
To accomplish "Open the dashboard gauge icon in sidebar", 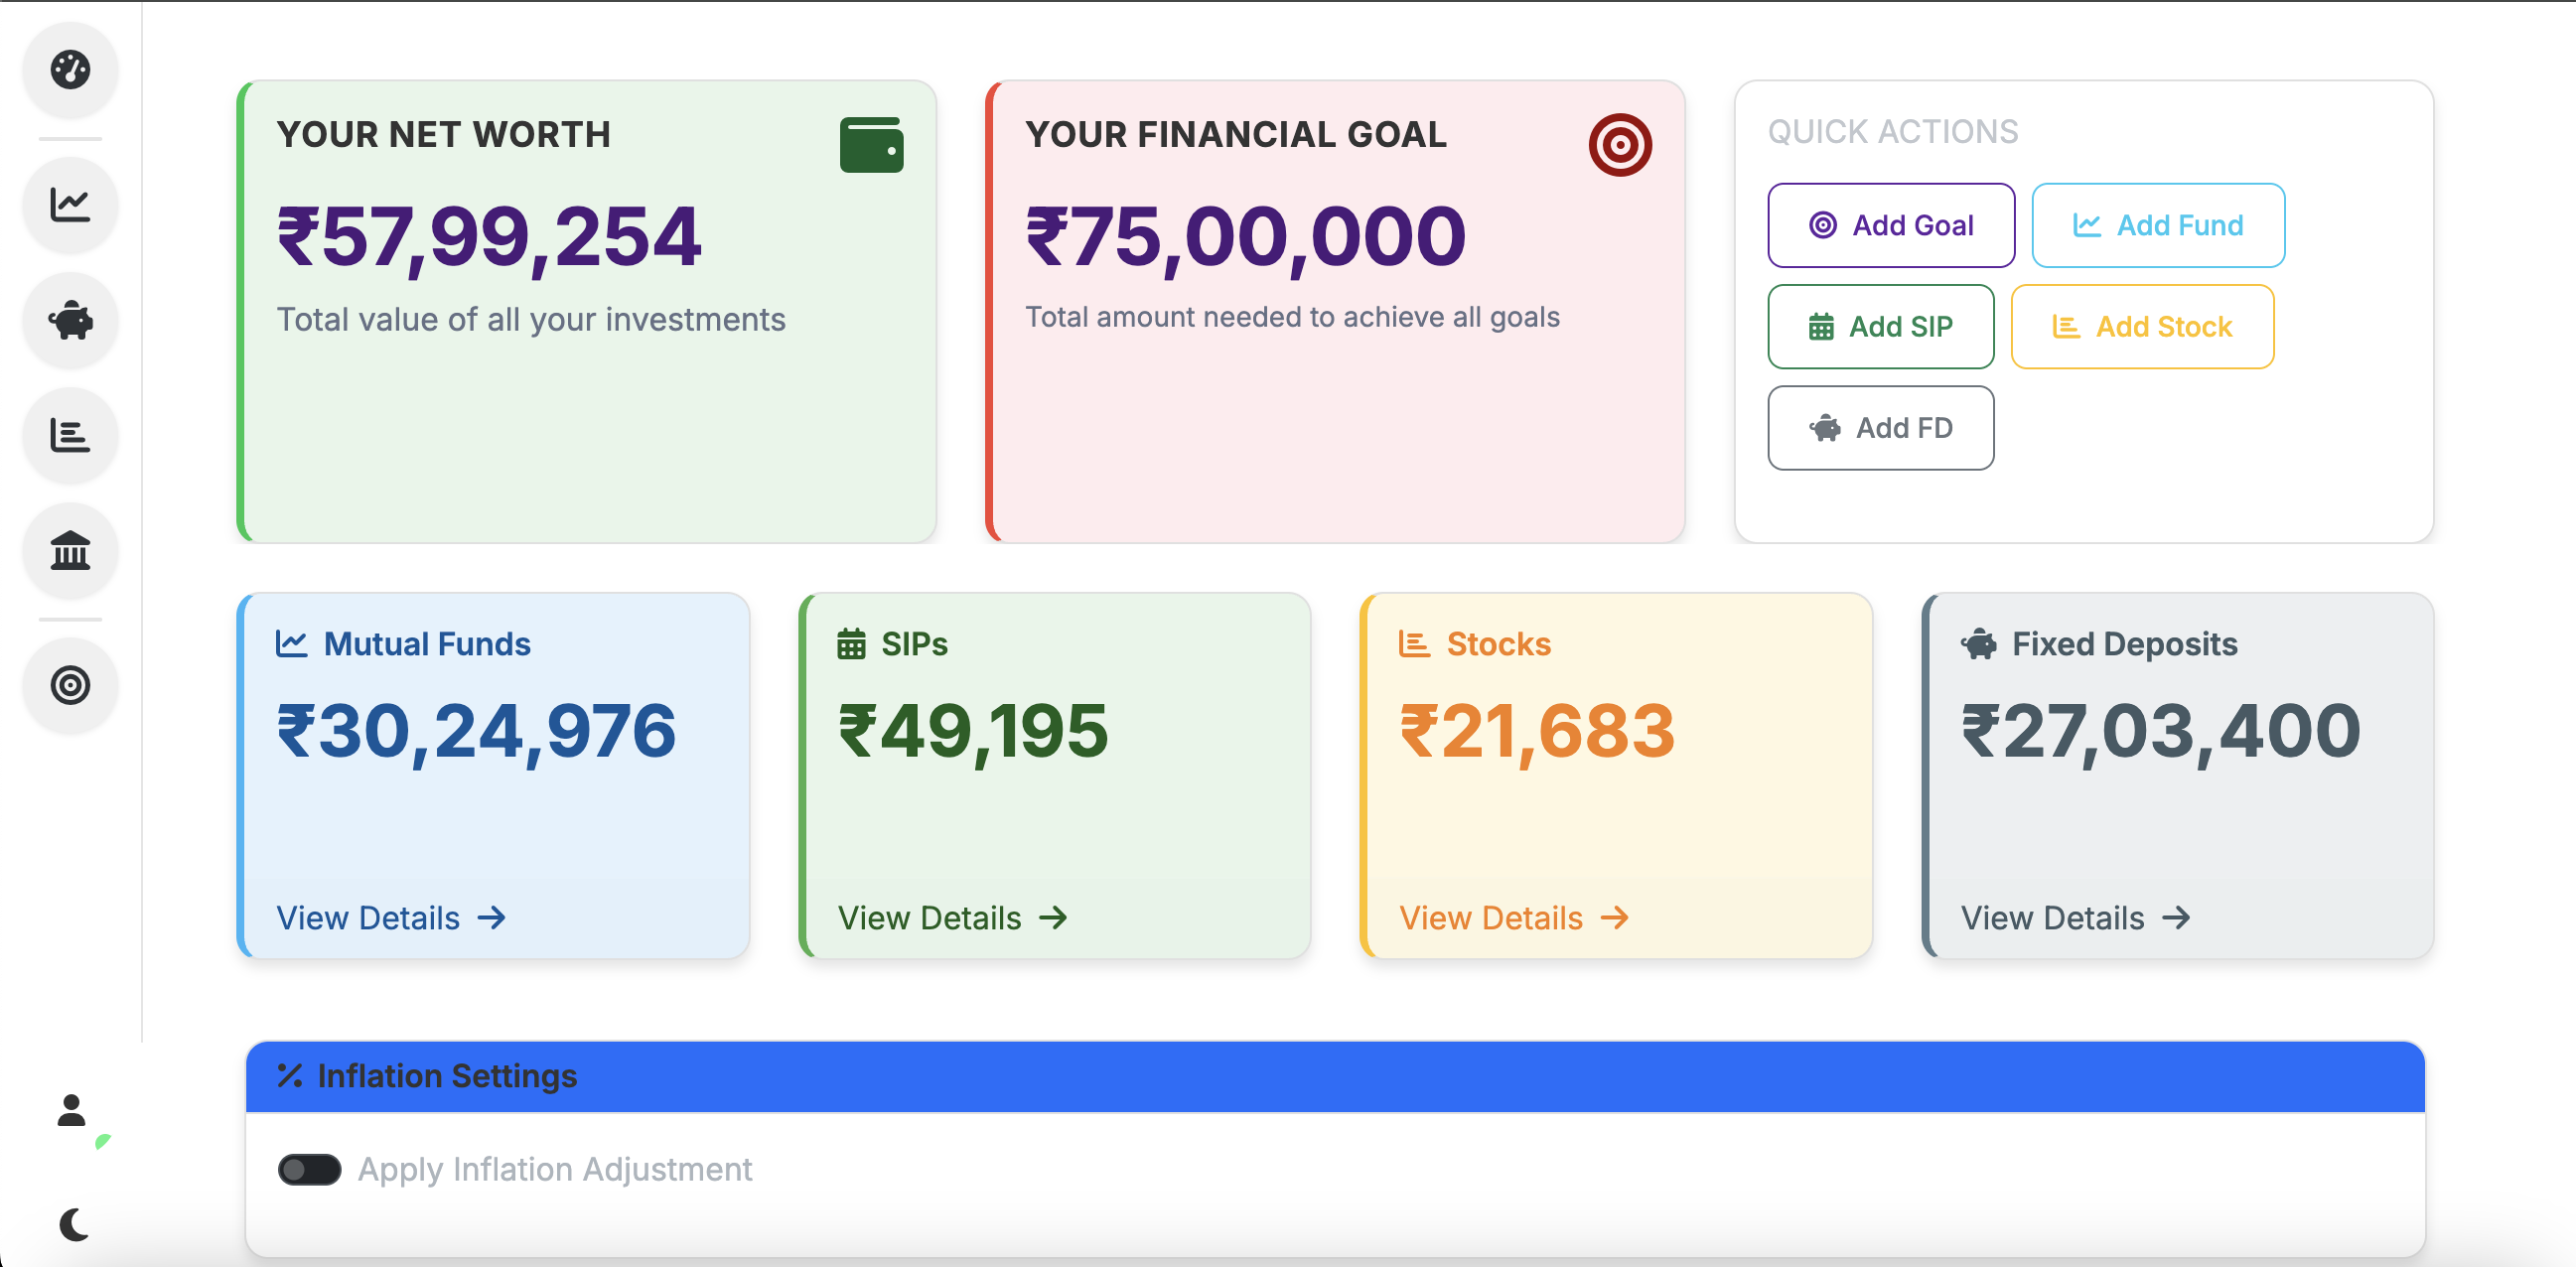I will click(x=70, y=70).
